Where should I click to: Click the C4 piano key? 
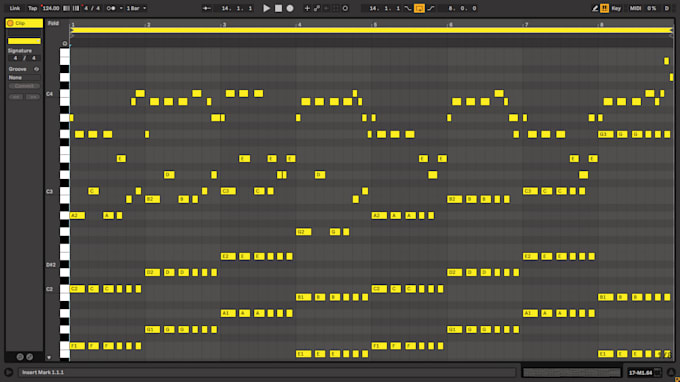pos(65,94)
